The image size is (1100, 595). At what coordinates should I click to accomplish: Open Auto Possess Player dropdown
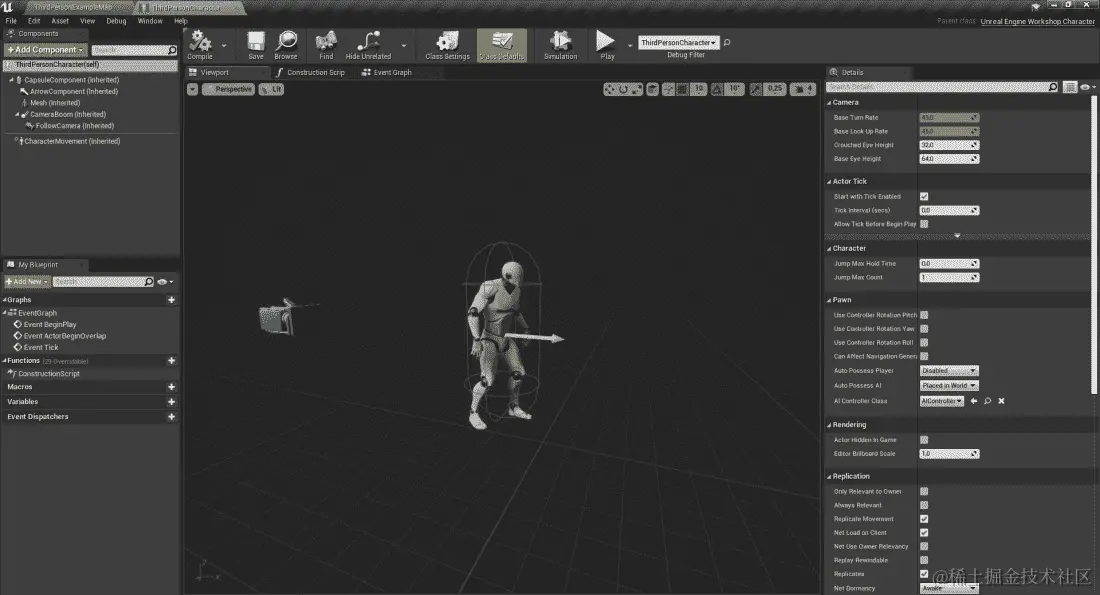pyautogui.click(x=949, y=370)
